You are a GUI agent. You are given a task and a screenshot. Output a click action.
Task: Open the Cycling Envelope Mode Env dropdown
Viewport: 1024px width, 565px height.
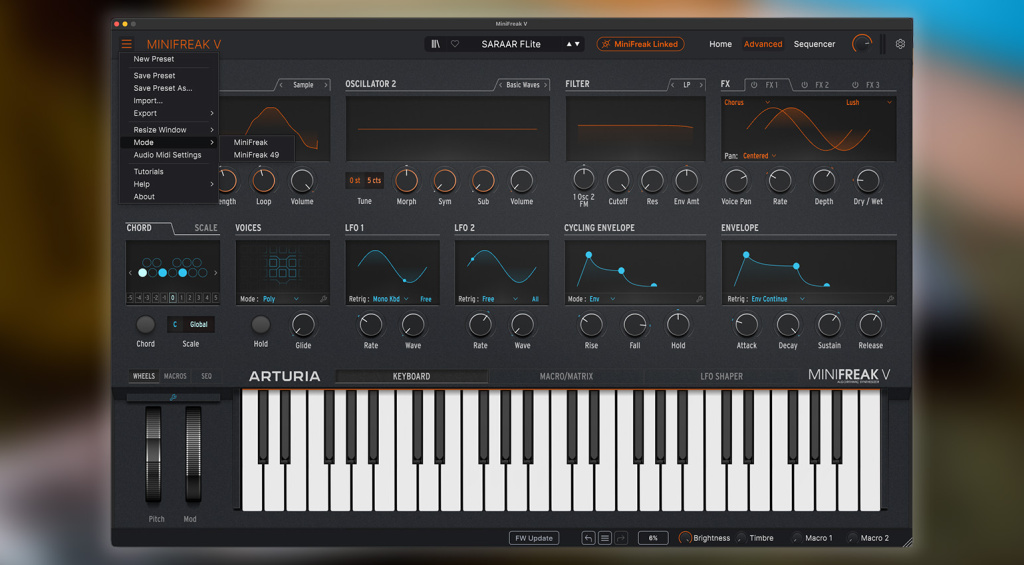(x=602, y=299)
